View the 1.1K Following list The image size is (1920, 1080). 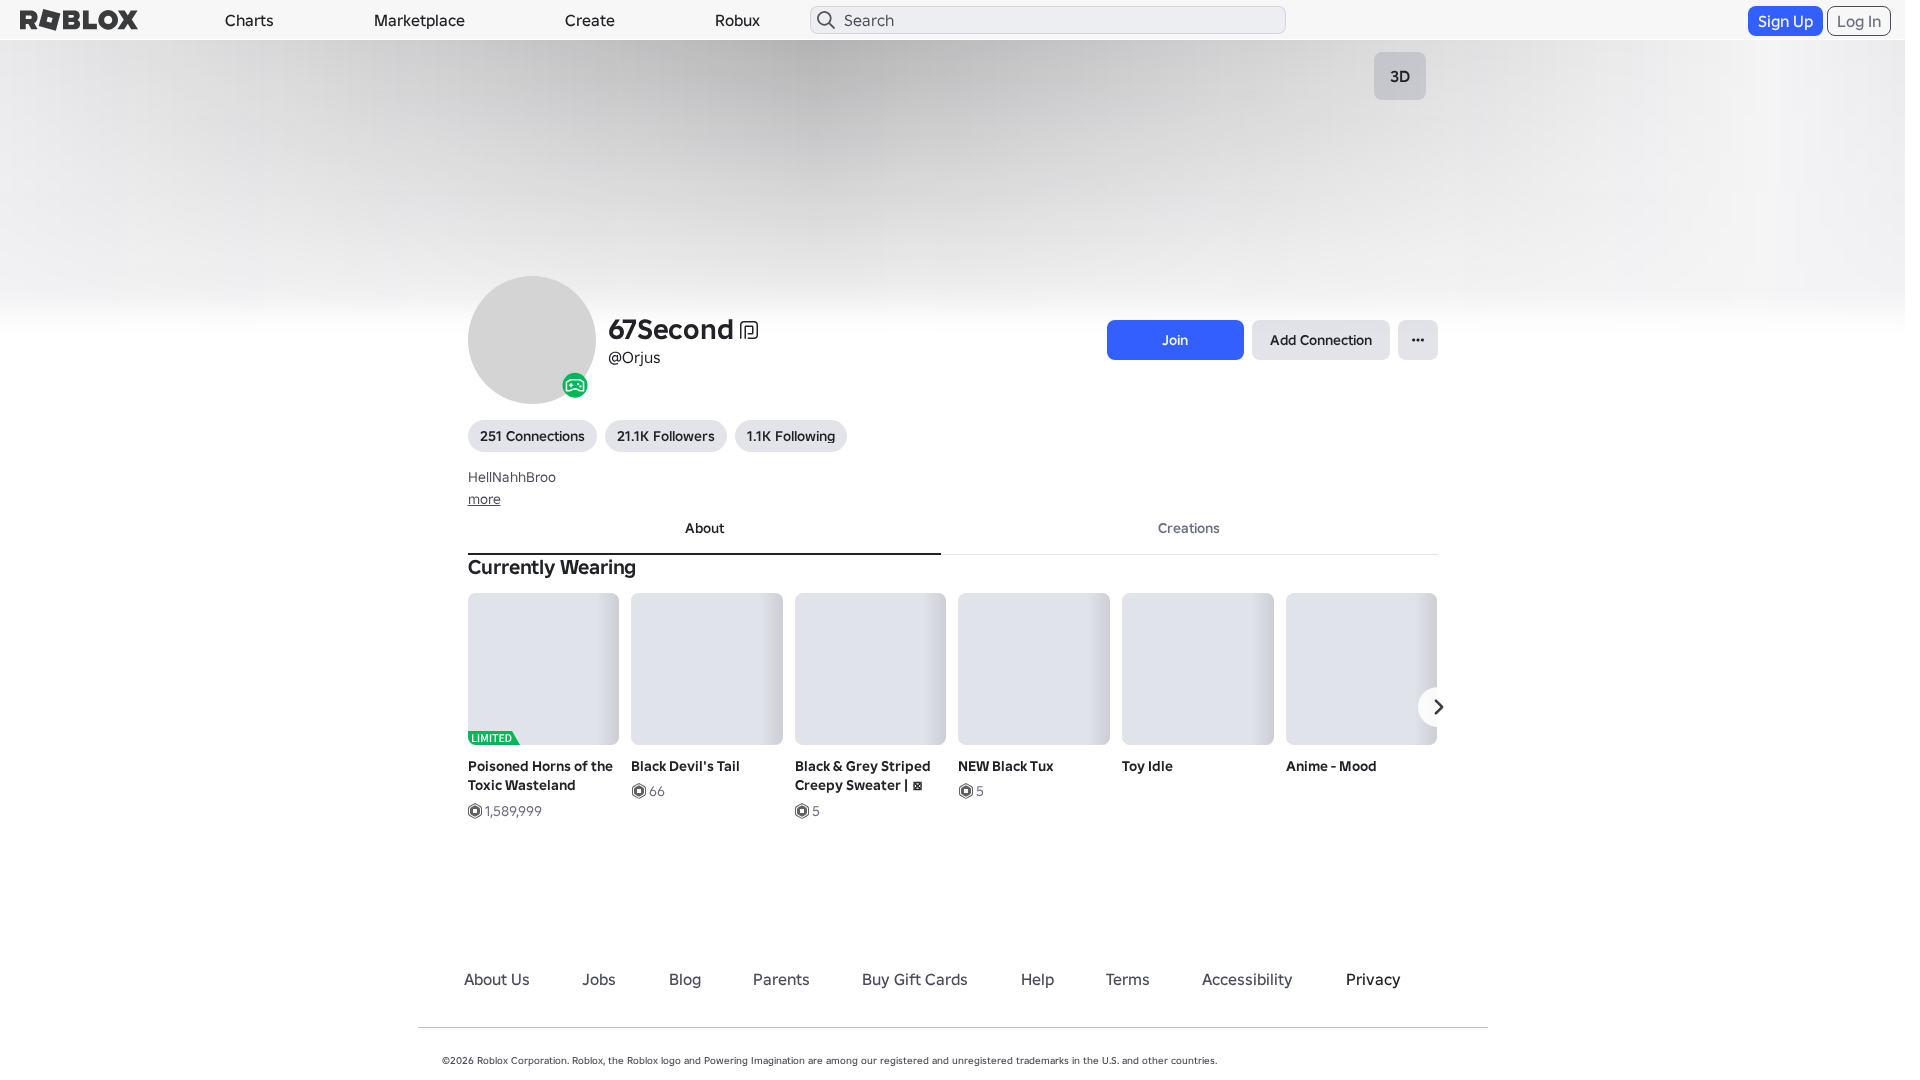tap(791, 436)
